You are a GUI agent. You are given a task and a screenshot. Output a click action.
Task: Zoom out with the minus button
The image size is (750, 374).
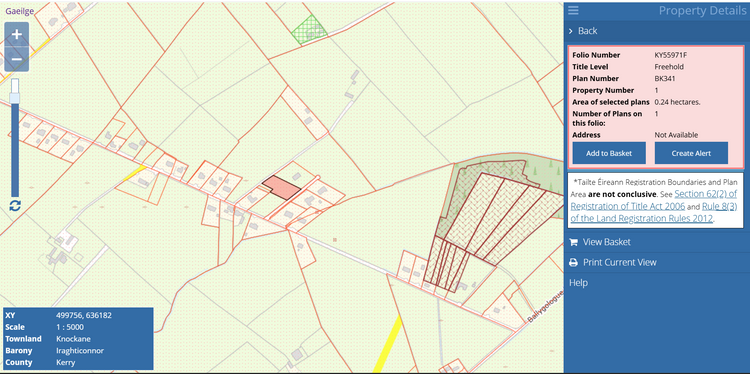pyautogui.click(x=17, y=59)
